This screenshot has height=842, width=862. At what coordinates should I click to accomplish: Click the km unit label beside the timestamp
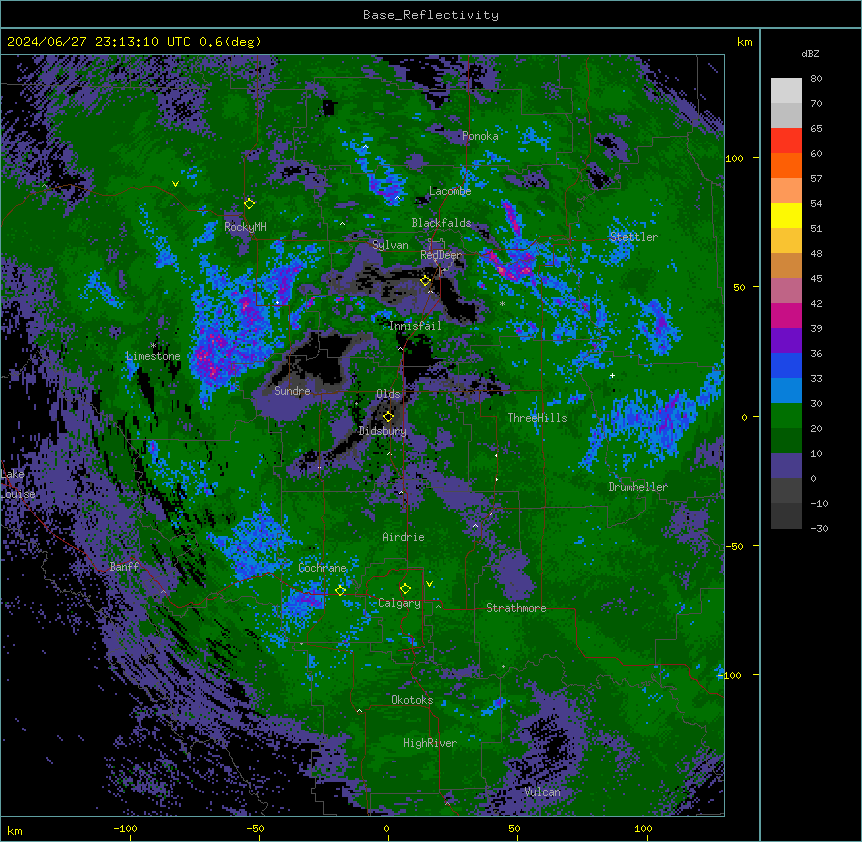[x=745, y=42]
